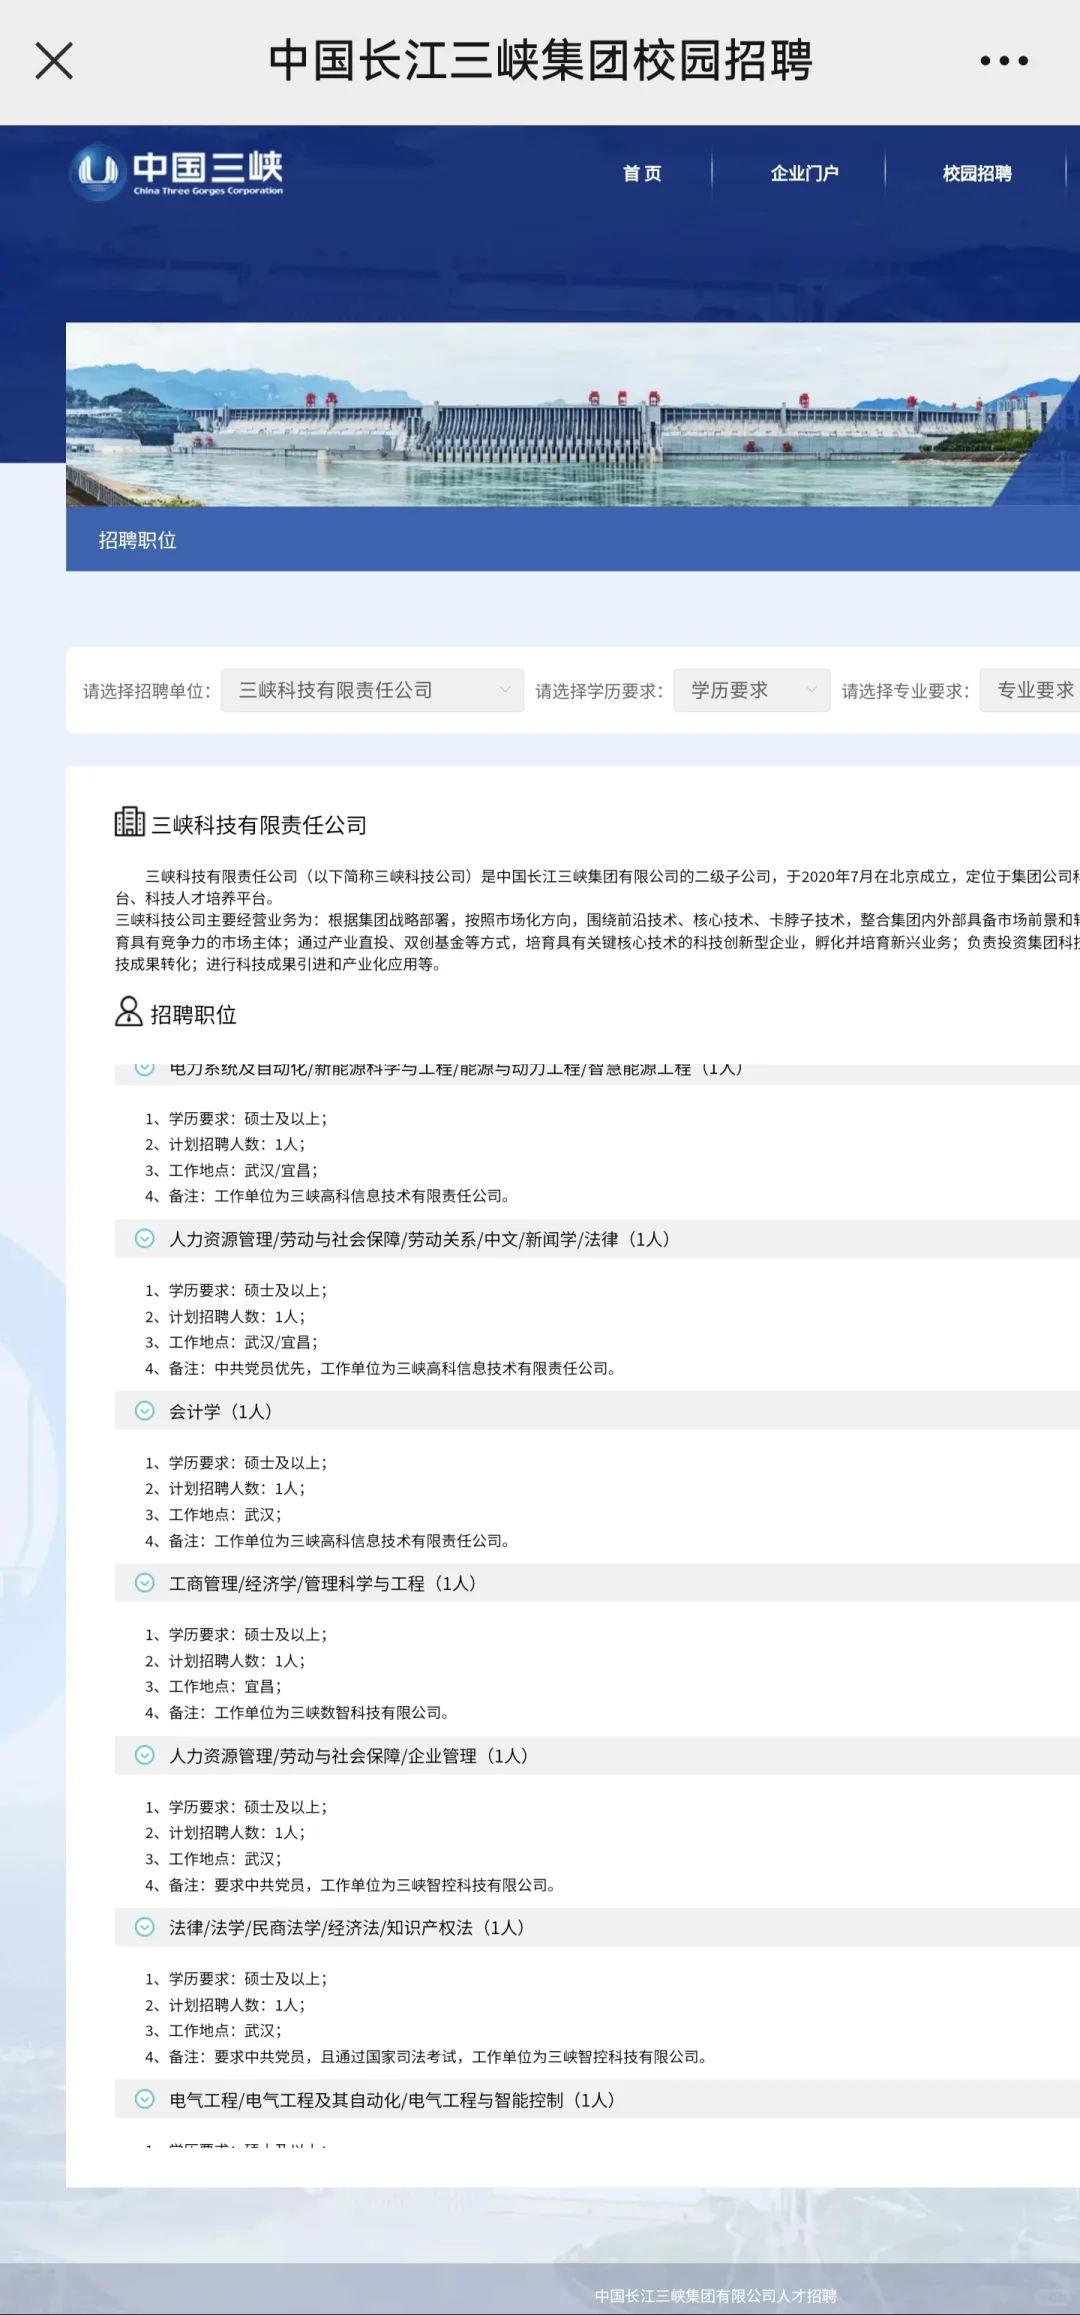This screenshot has height=2315, width=1080.
Task: Close the page with the X icon
Action: [54, 61]
